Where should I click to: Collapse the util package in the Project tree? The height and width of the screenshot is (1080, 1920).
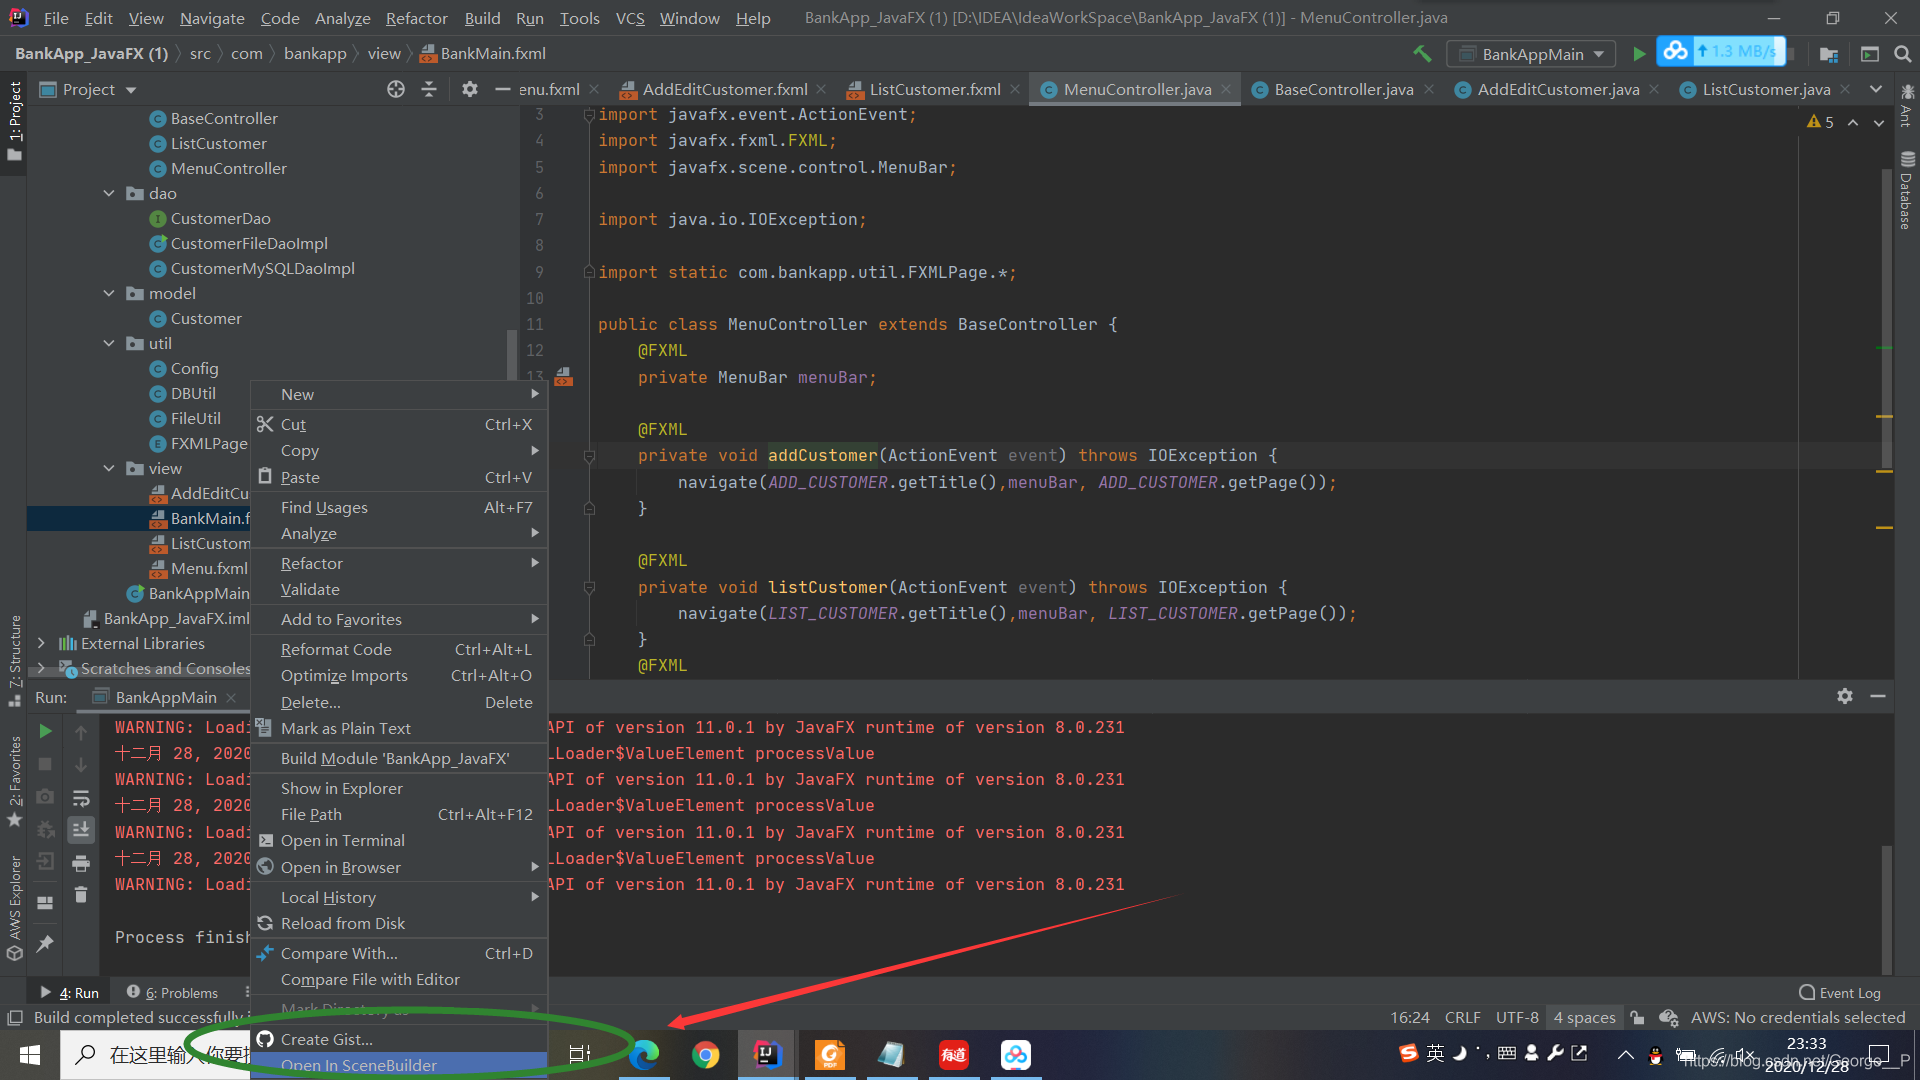[x=110, y=343]
